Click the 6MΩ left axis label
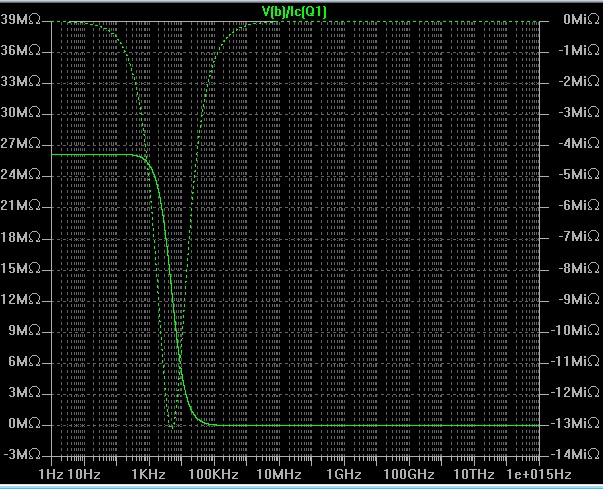 pyautogui.click(x=25, y=361)
